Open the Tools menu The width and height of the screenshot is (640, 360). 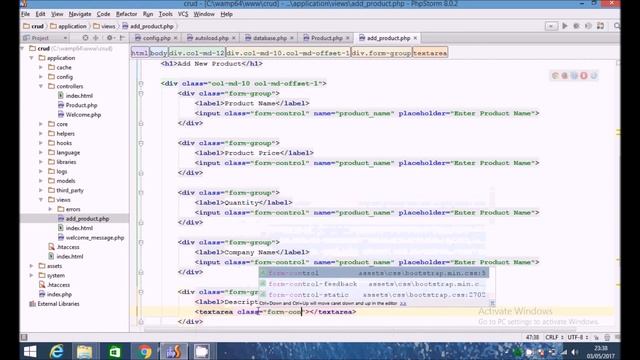click(x=165, y=14)
